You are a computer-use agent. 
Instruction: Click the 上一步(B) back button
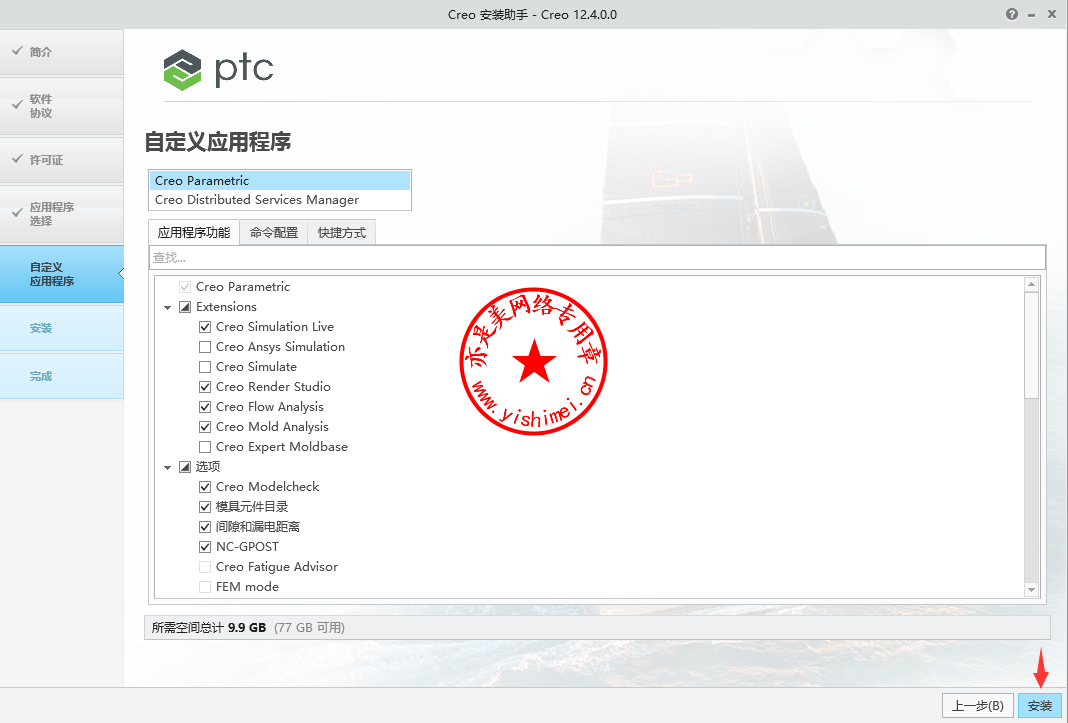pos(978,706)
